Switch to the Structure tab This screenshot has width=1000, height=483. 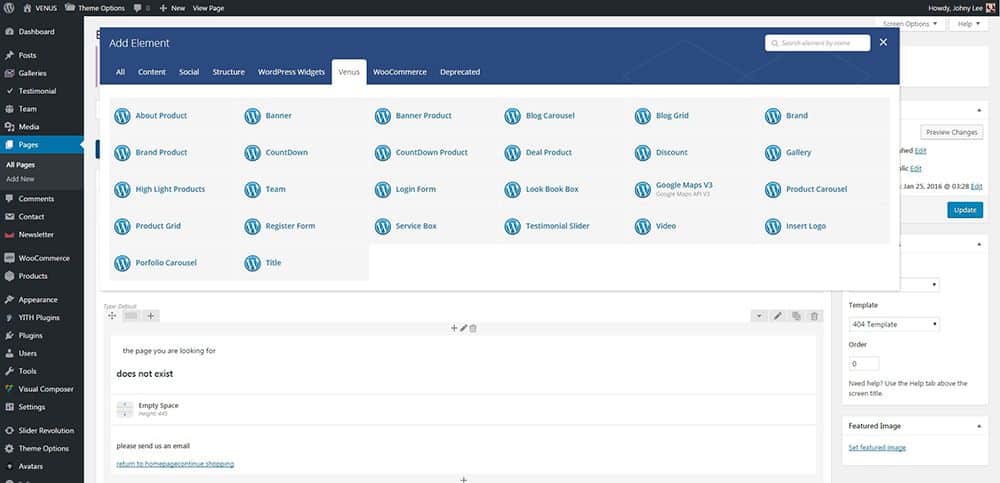pyautogui.click(x=228, y=72)
